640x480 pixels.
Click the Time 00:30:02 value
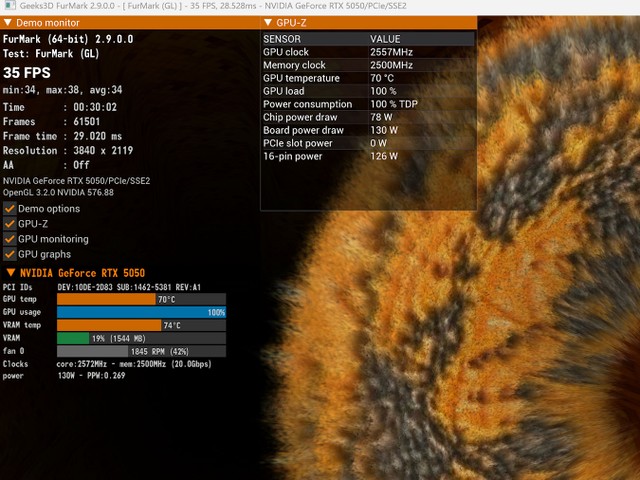(x=95, y=107)
